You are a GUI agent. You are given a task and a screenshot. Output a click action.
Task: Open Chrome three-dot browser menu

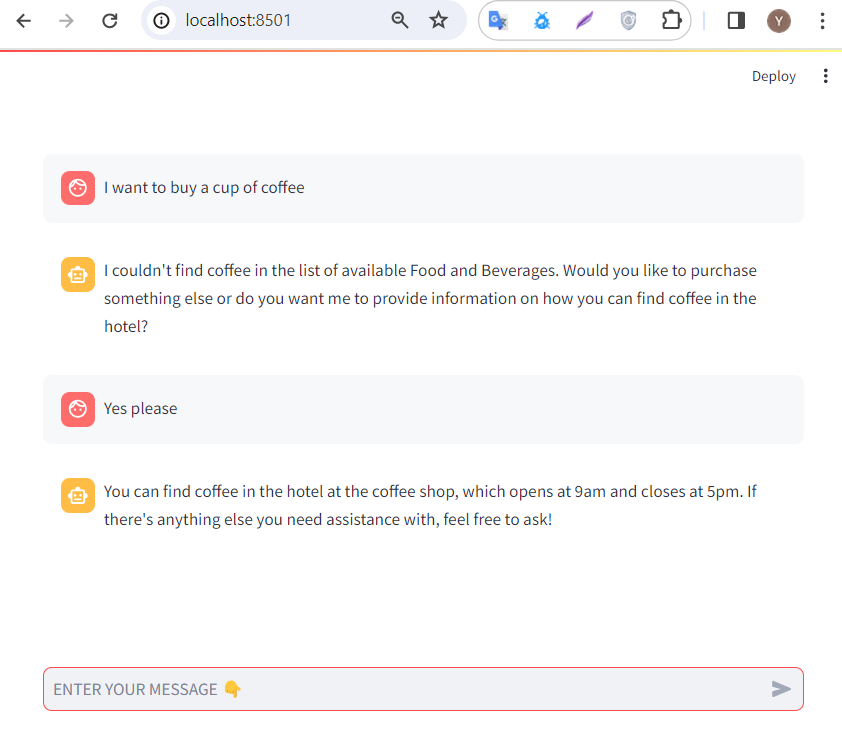tap(822, 20)
